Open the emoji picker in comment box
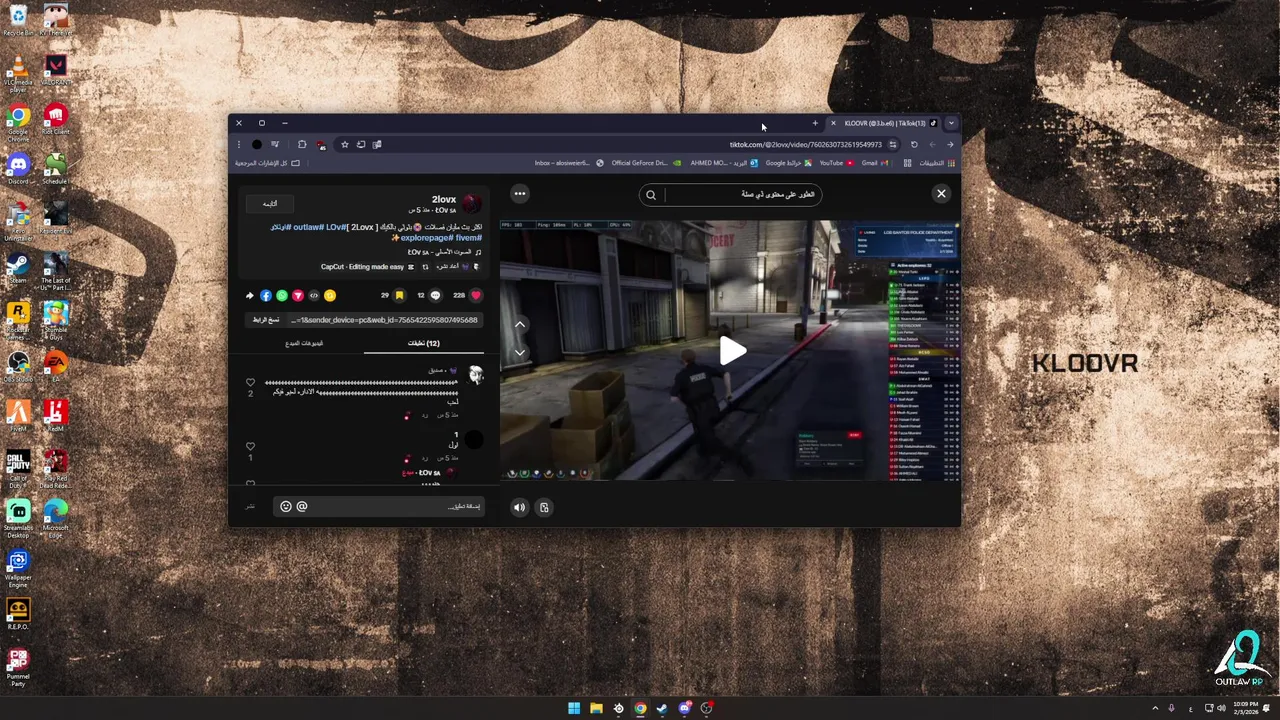The image size is (1280, 720). [286, 507]
